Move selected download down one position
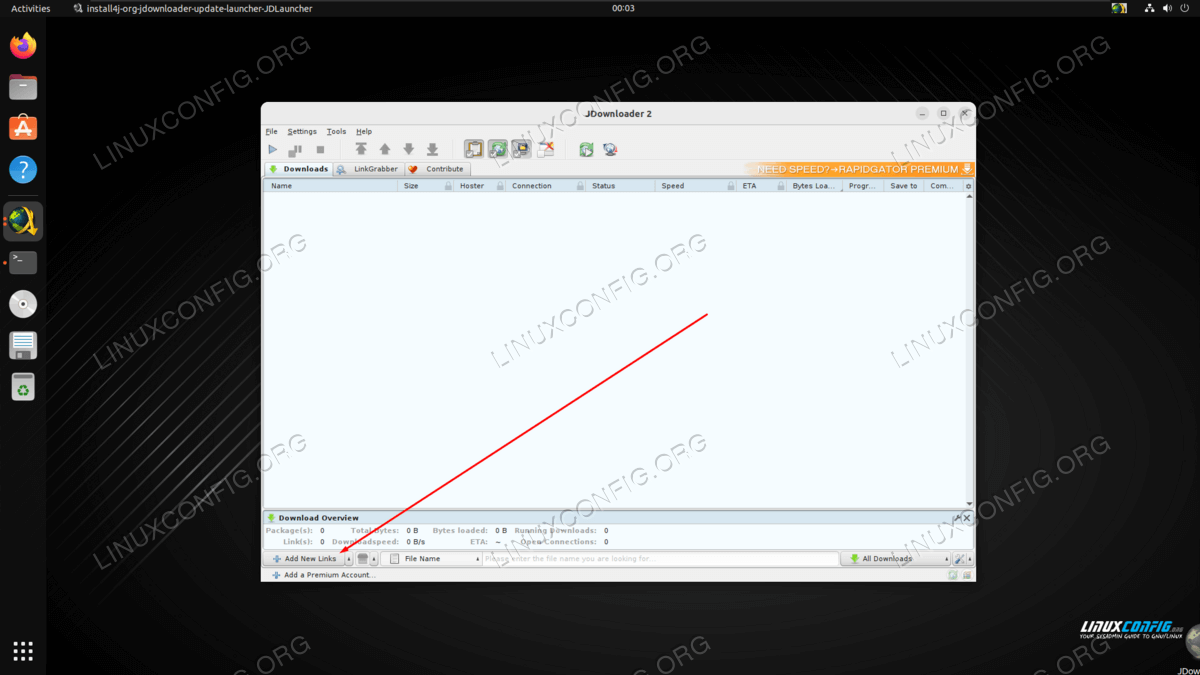This screenshot has width=1200, height=675. 408,150
